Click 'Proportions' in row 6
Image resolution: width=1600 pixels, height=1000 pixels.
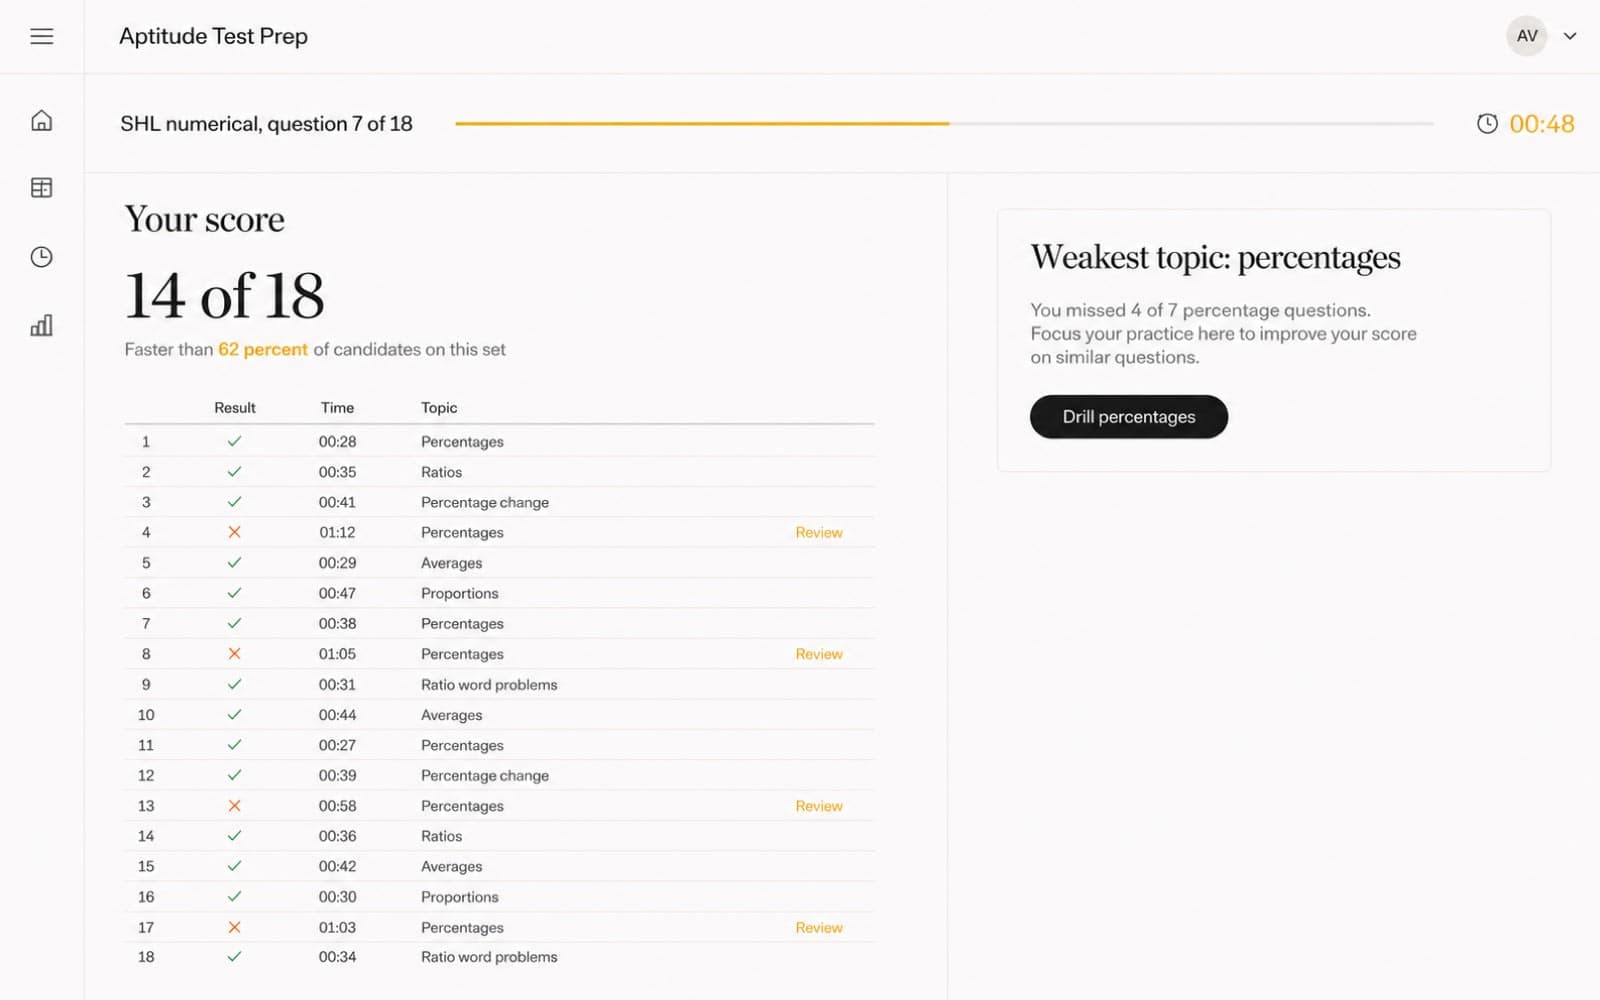[459, 594]
